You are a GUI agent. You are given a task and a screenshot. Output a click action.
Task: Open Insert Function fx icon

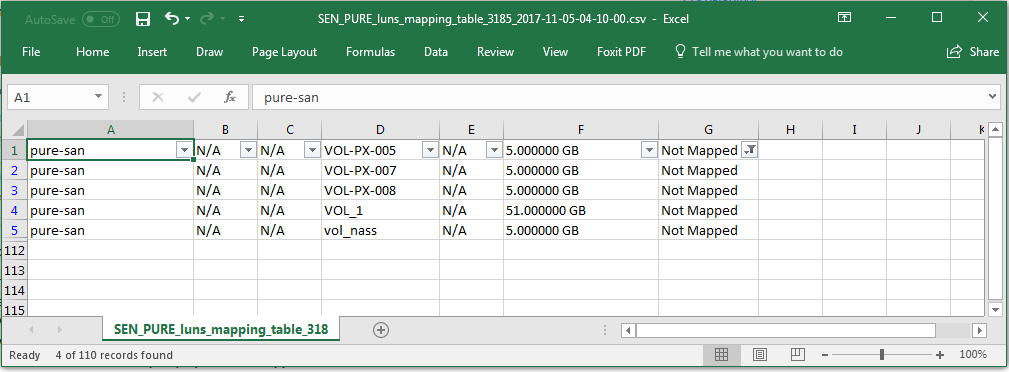tap(230, 98)
